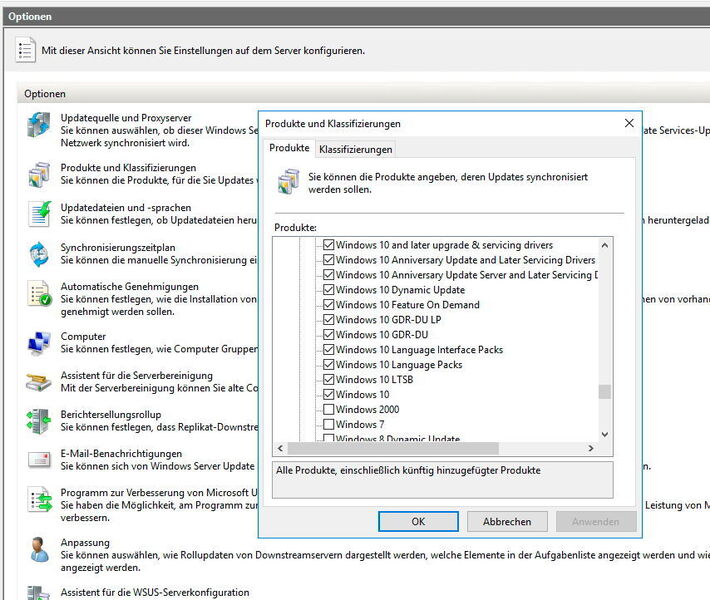Click the Synchronisierungszeitplan icon

click(x=39, y=254)
